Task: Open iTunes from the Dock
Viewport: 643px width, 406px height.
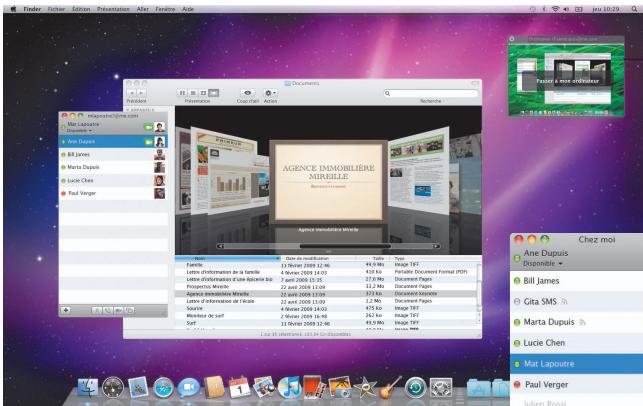Action: pyautogui.click(x=290, y=388)
